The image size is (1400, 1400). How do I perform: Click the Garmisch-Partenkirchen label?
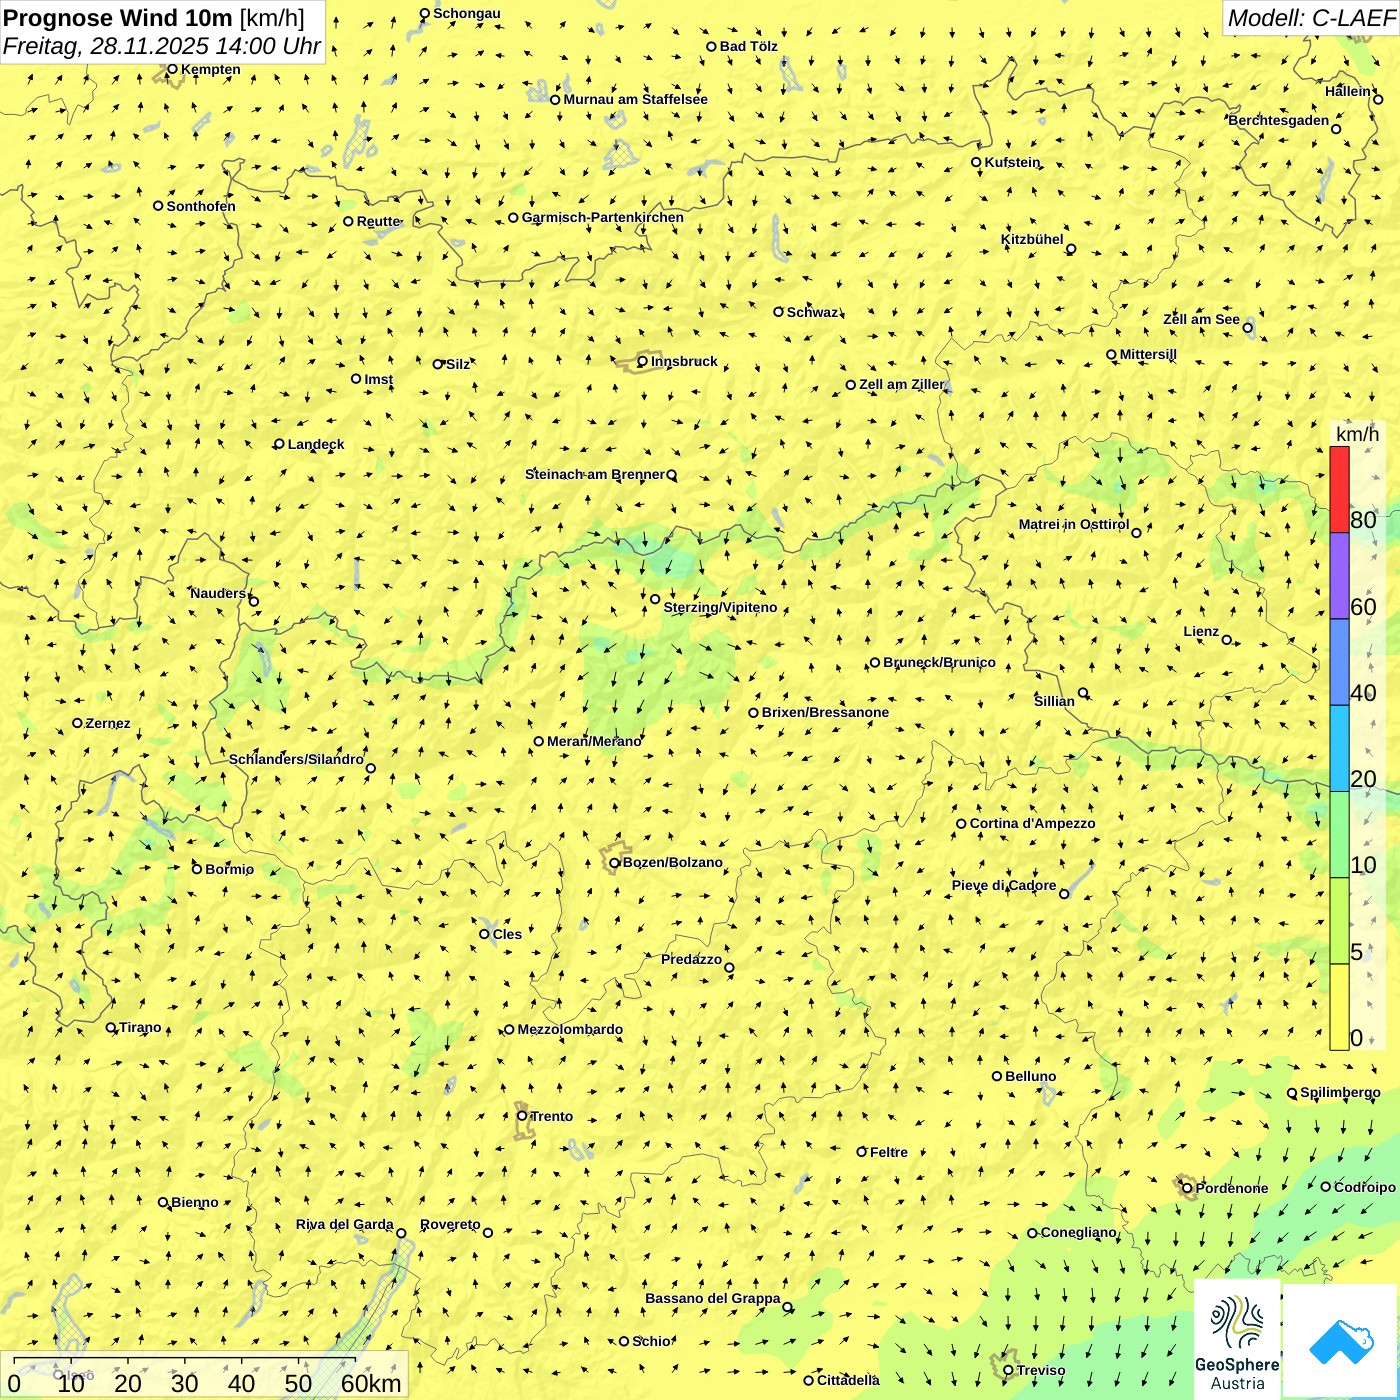[602, 217]
